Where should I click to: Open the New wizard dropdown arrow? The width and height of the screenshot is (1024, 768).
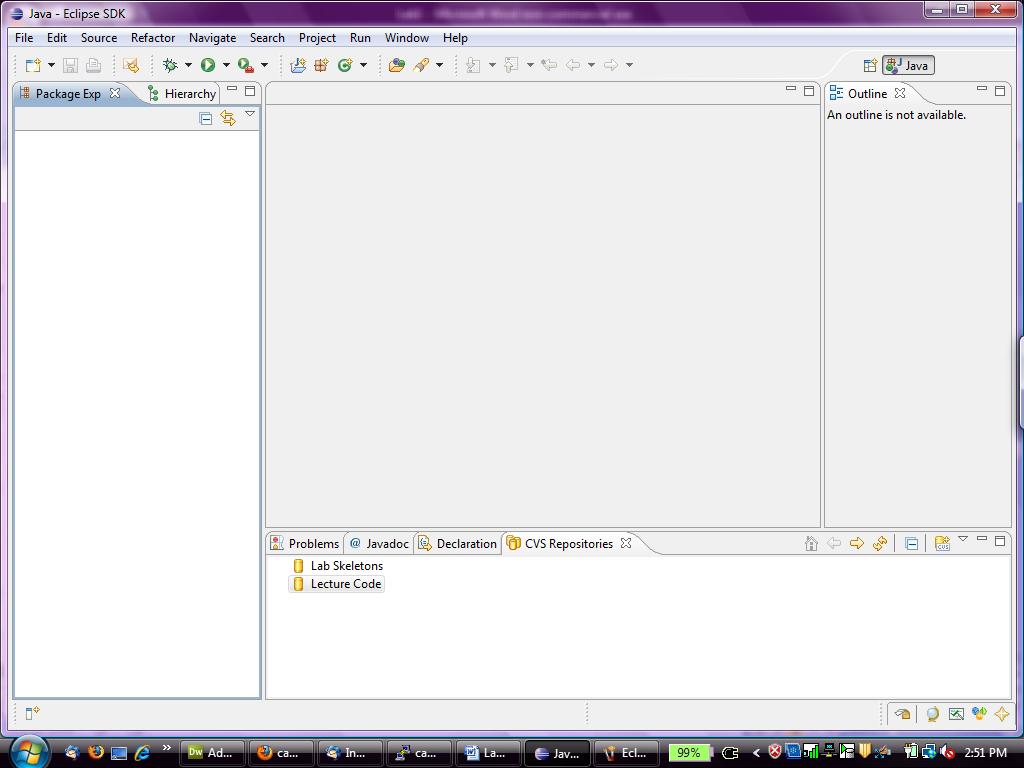[x=51, y=65]
